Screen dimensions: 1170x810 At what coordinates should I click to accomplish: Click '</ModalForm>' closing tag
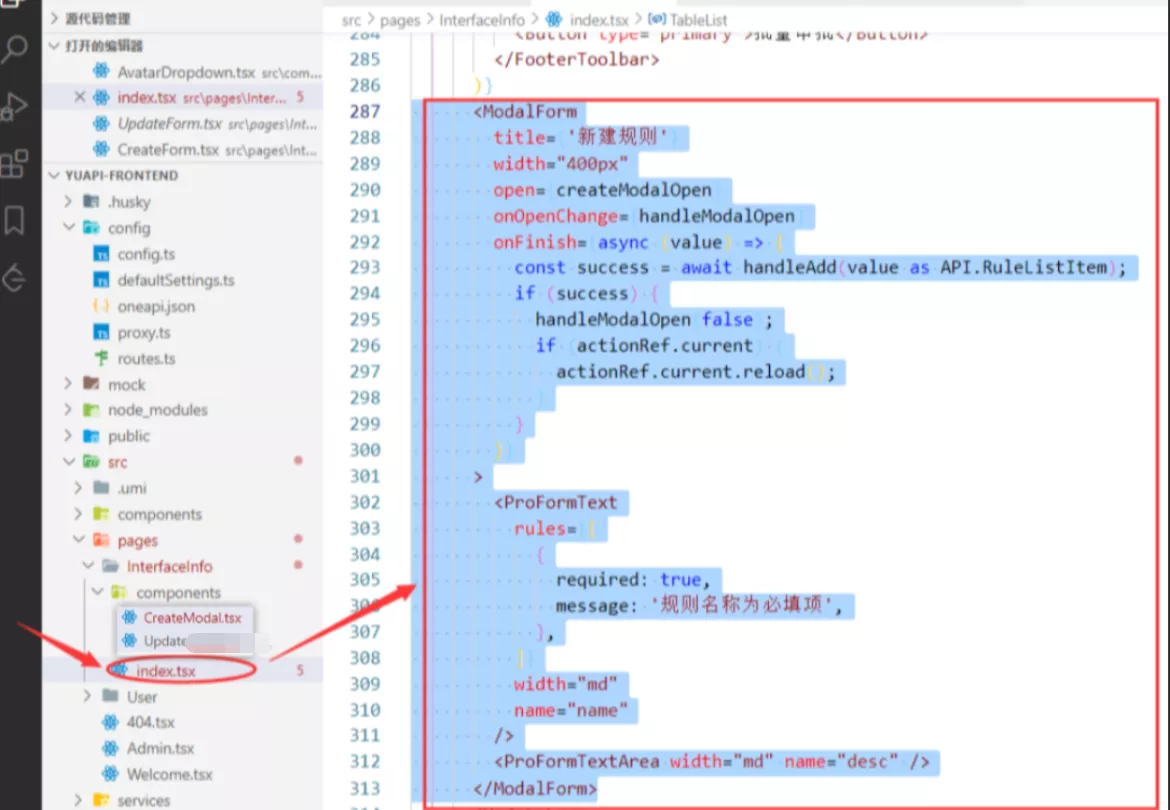[x=534, y=788]
